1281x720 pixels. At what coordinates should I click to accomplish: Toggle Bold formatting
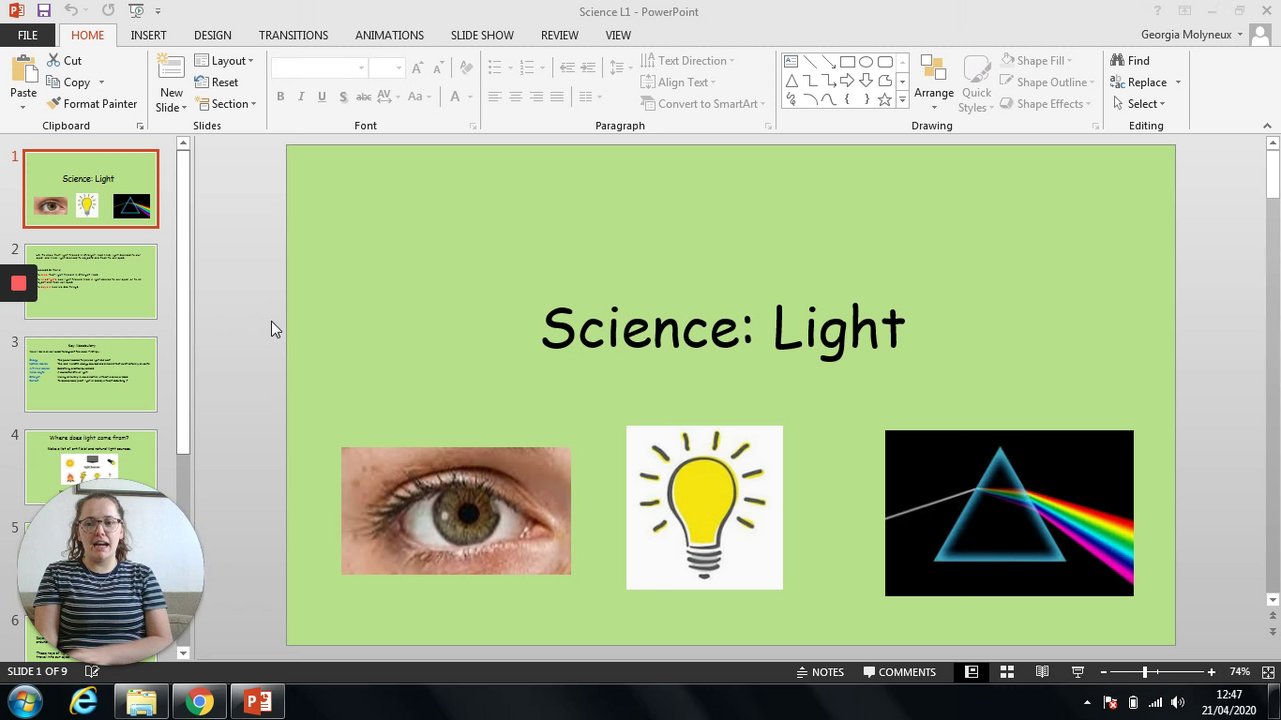tap(280, 97)
